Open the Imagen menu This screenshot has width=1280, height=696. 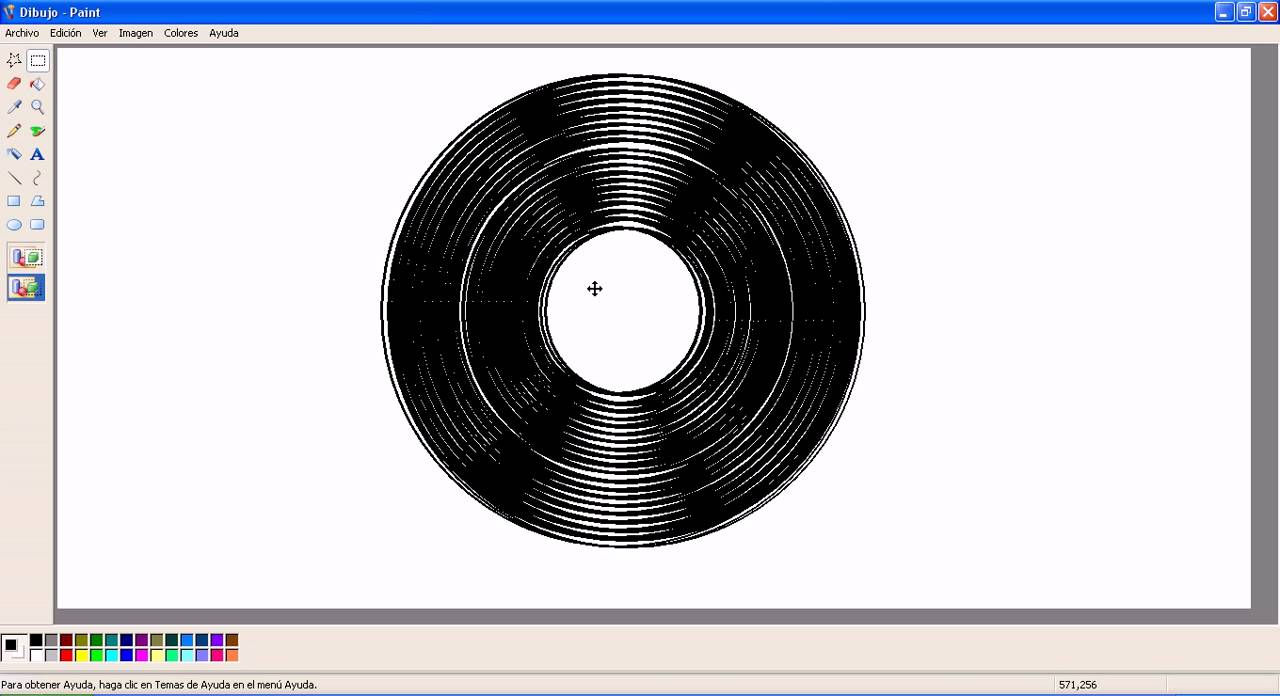pos(135,33)
